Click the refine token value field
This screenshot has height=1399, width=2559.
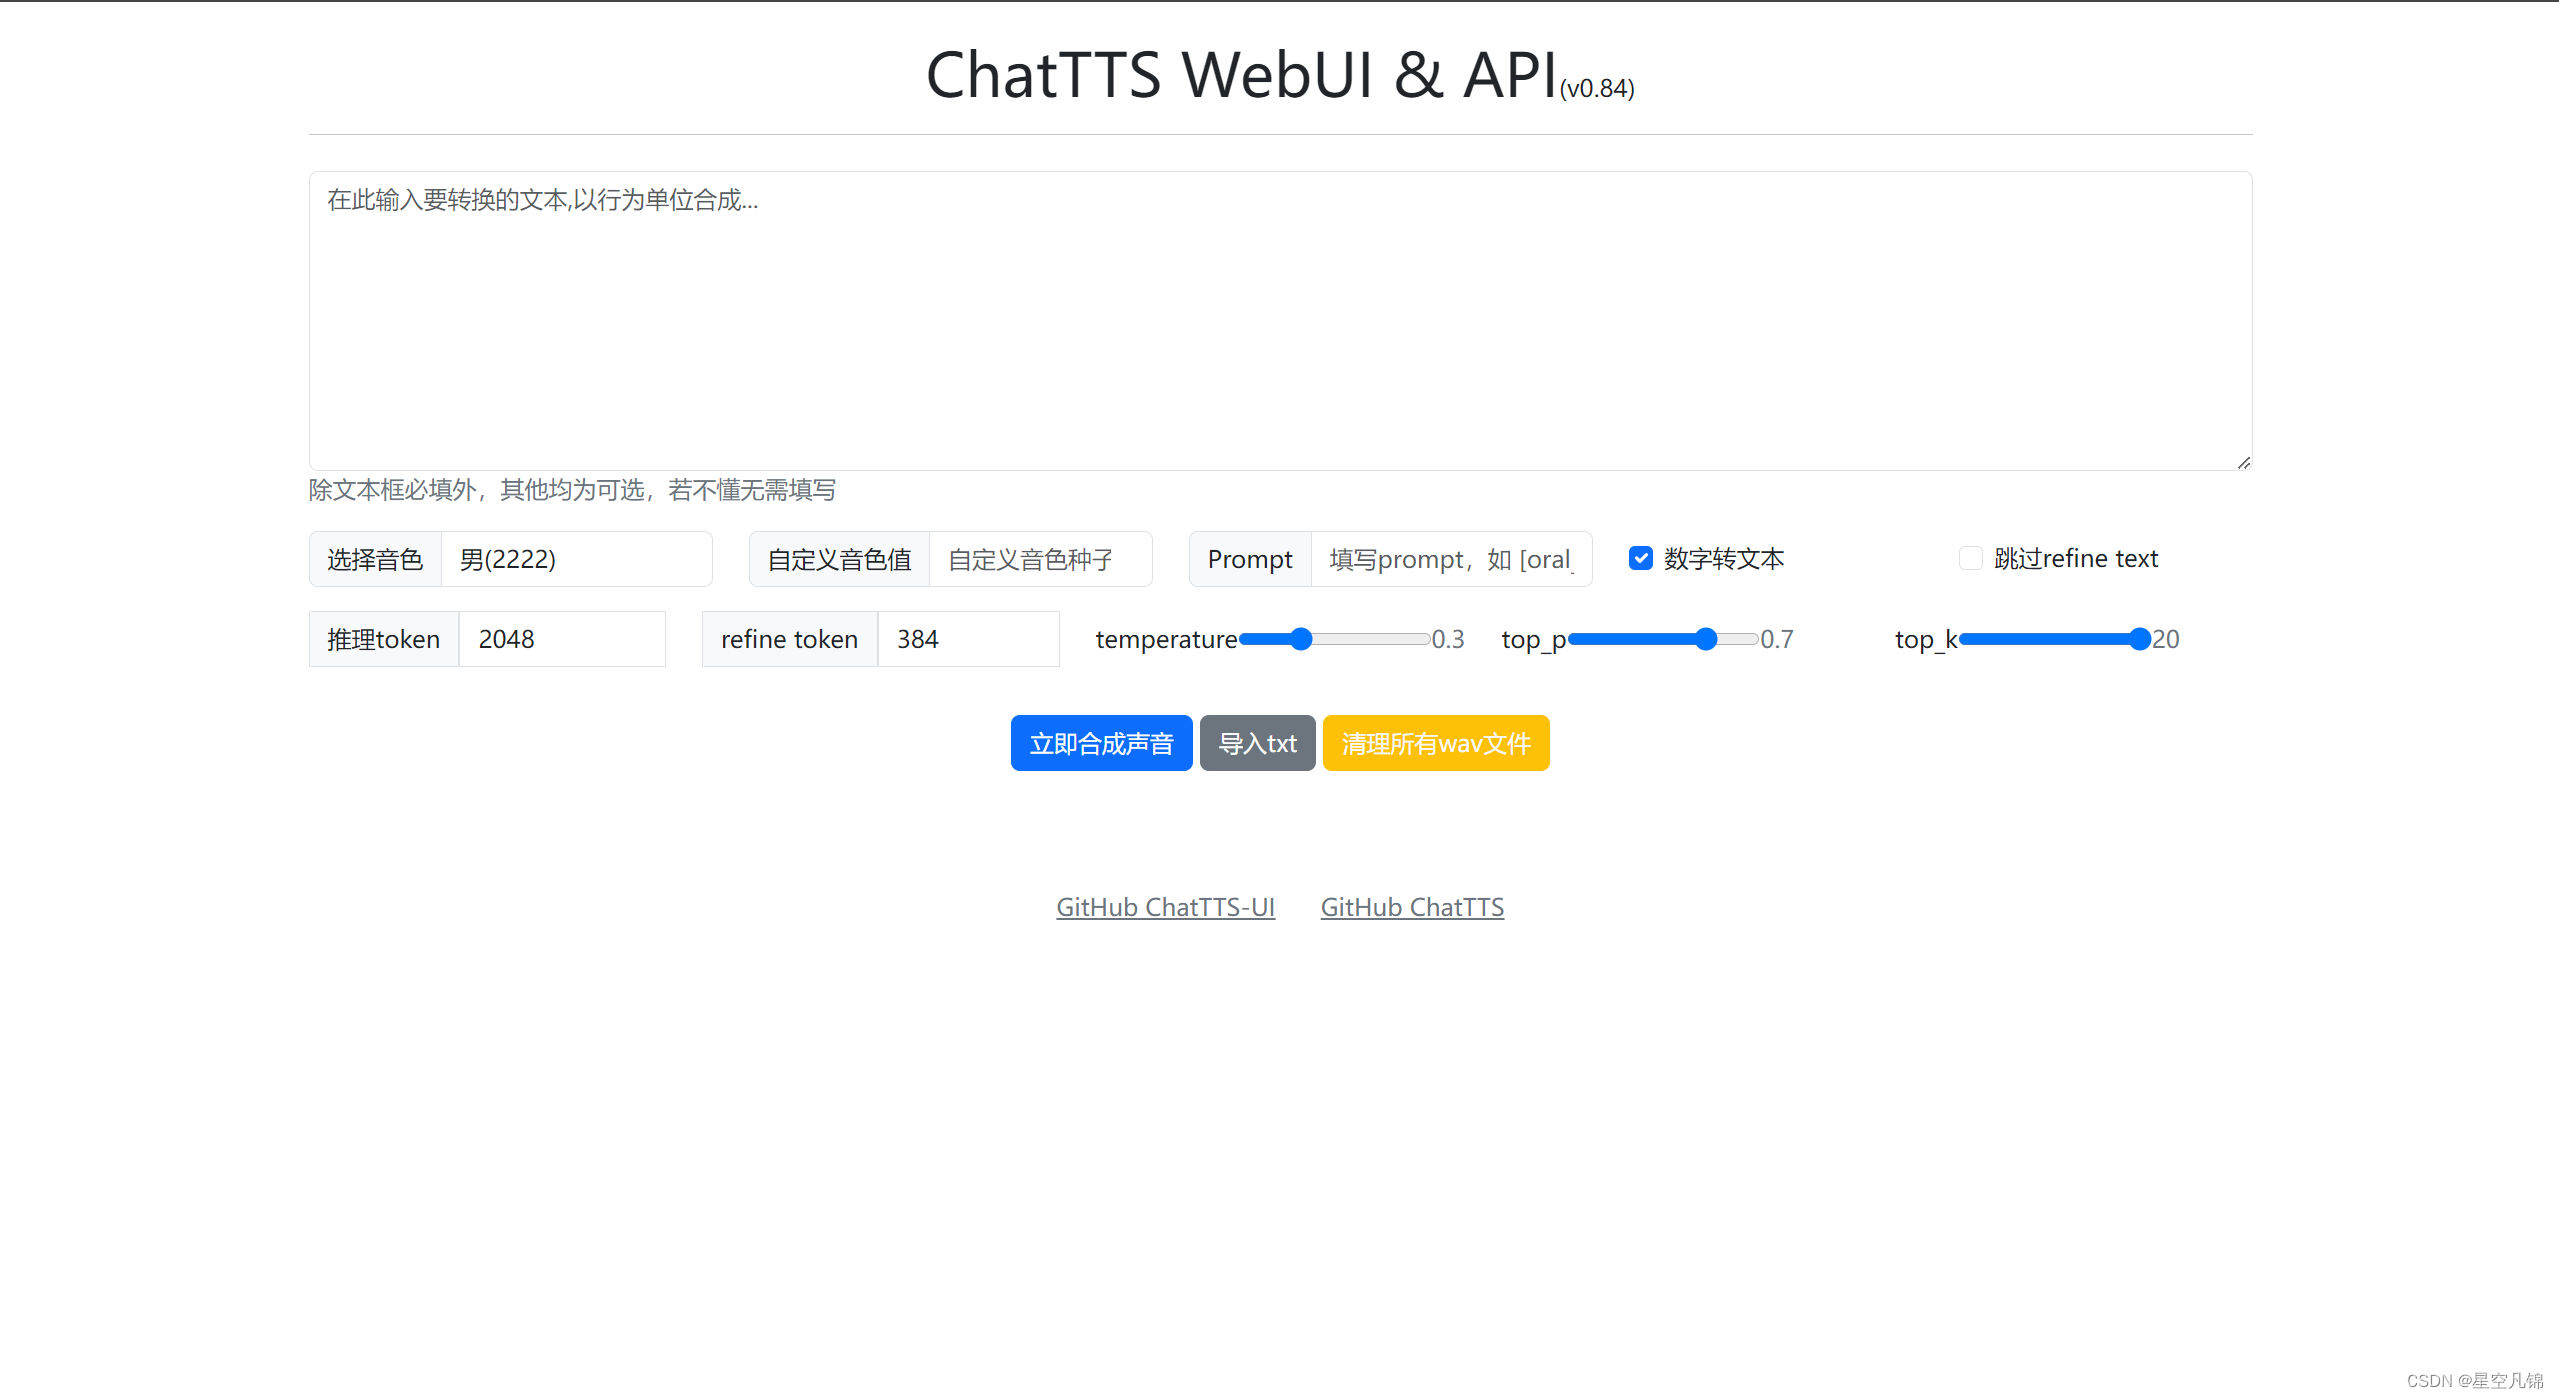point(967,639)
